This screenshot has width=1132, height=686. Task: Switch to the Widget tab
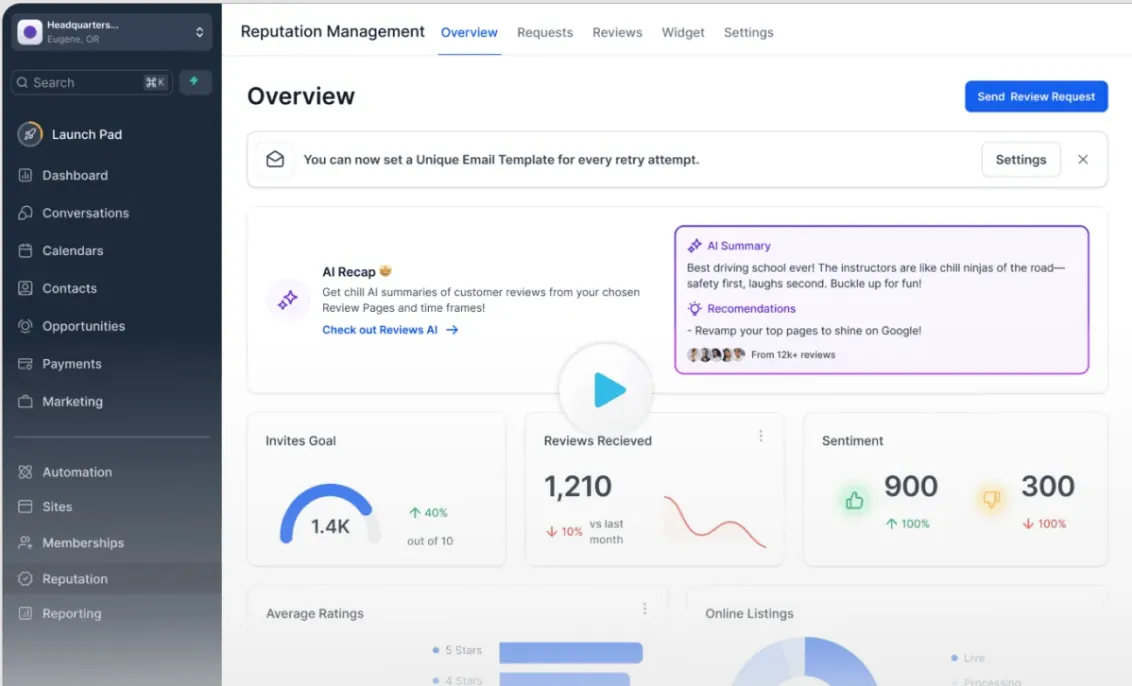(x=683, y=32)
